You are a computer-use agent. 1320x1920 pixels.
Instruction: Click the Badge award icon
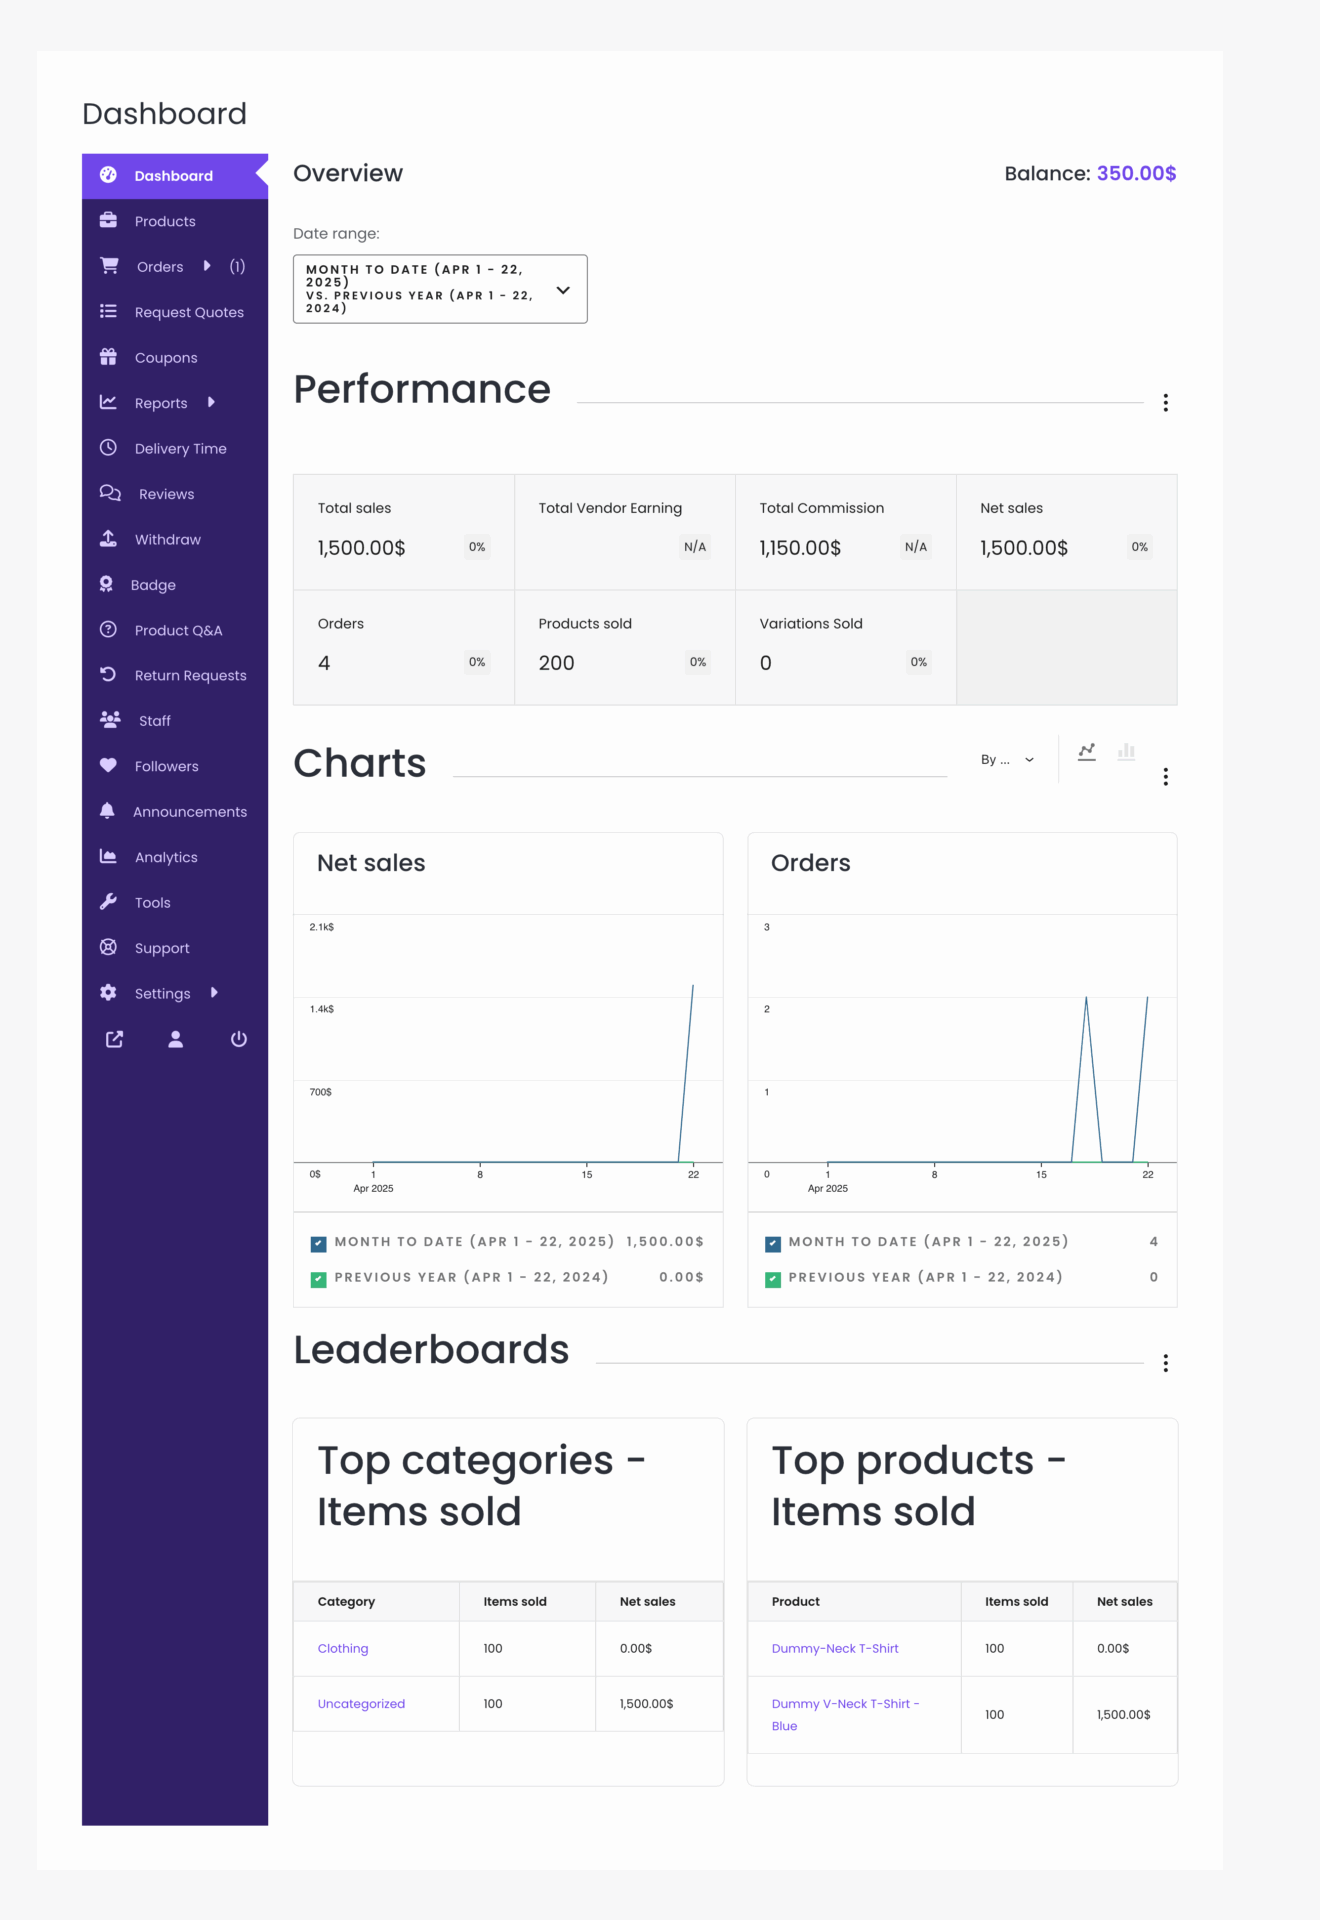click(x=106, y=584)
